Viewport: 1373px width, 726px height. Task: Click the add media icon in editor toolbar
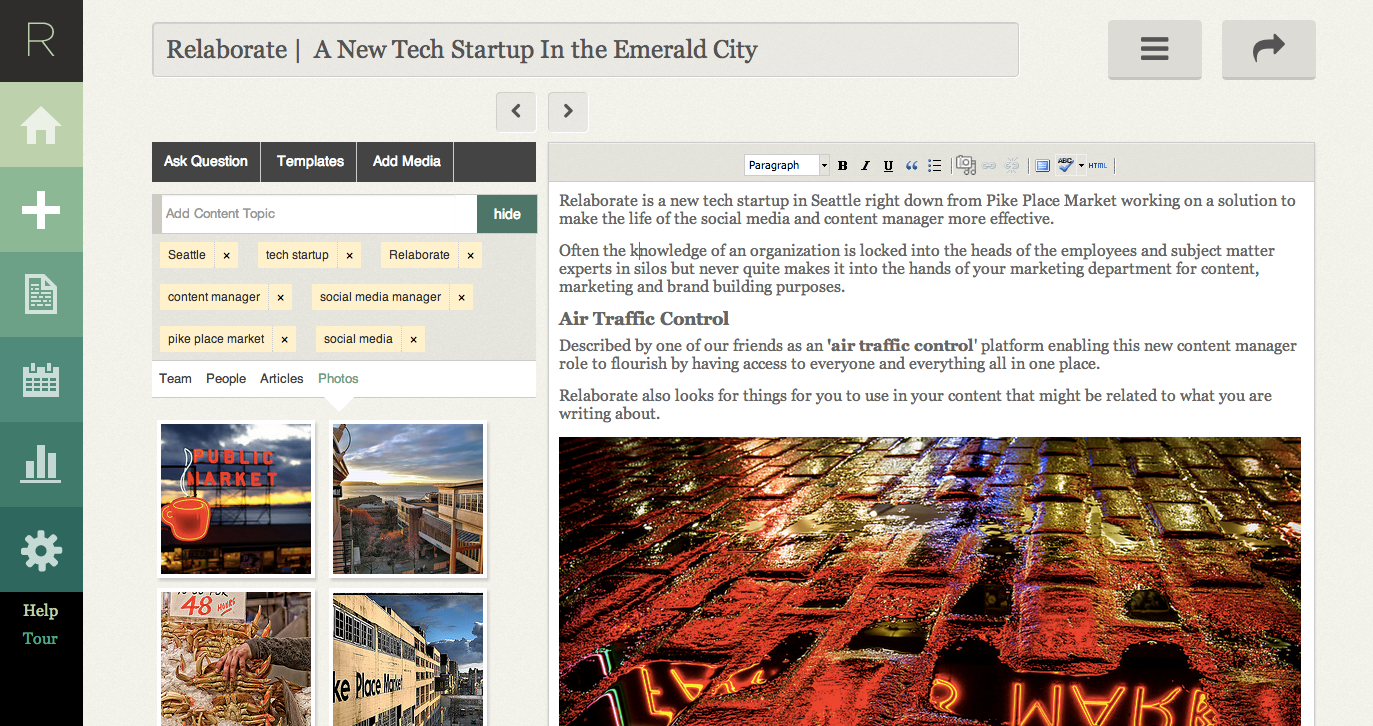965,166
